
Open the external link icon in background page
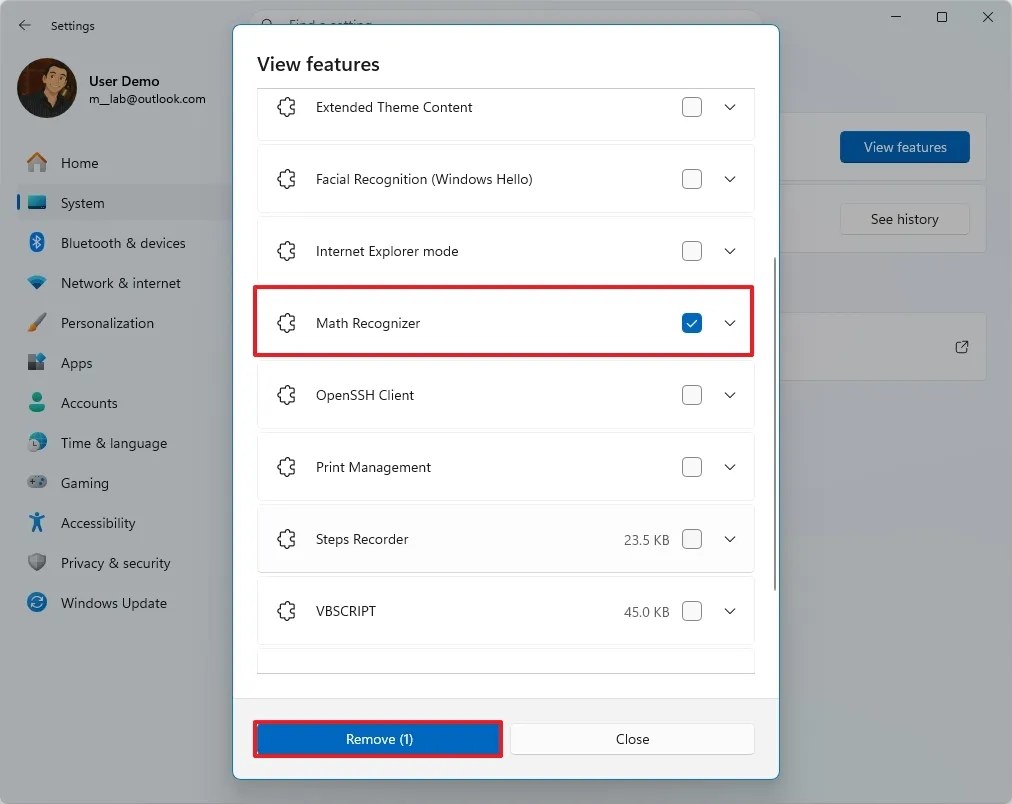(962, 347)
